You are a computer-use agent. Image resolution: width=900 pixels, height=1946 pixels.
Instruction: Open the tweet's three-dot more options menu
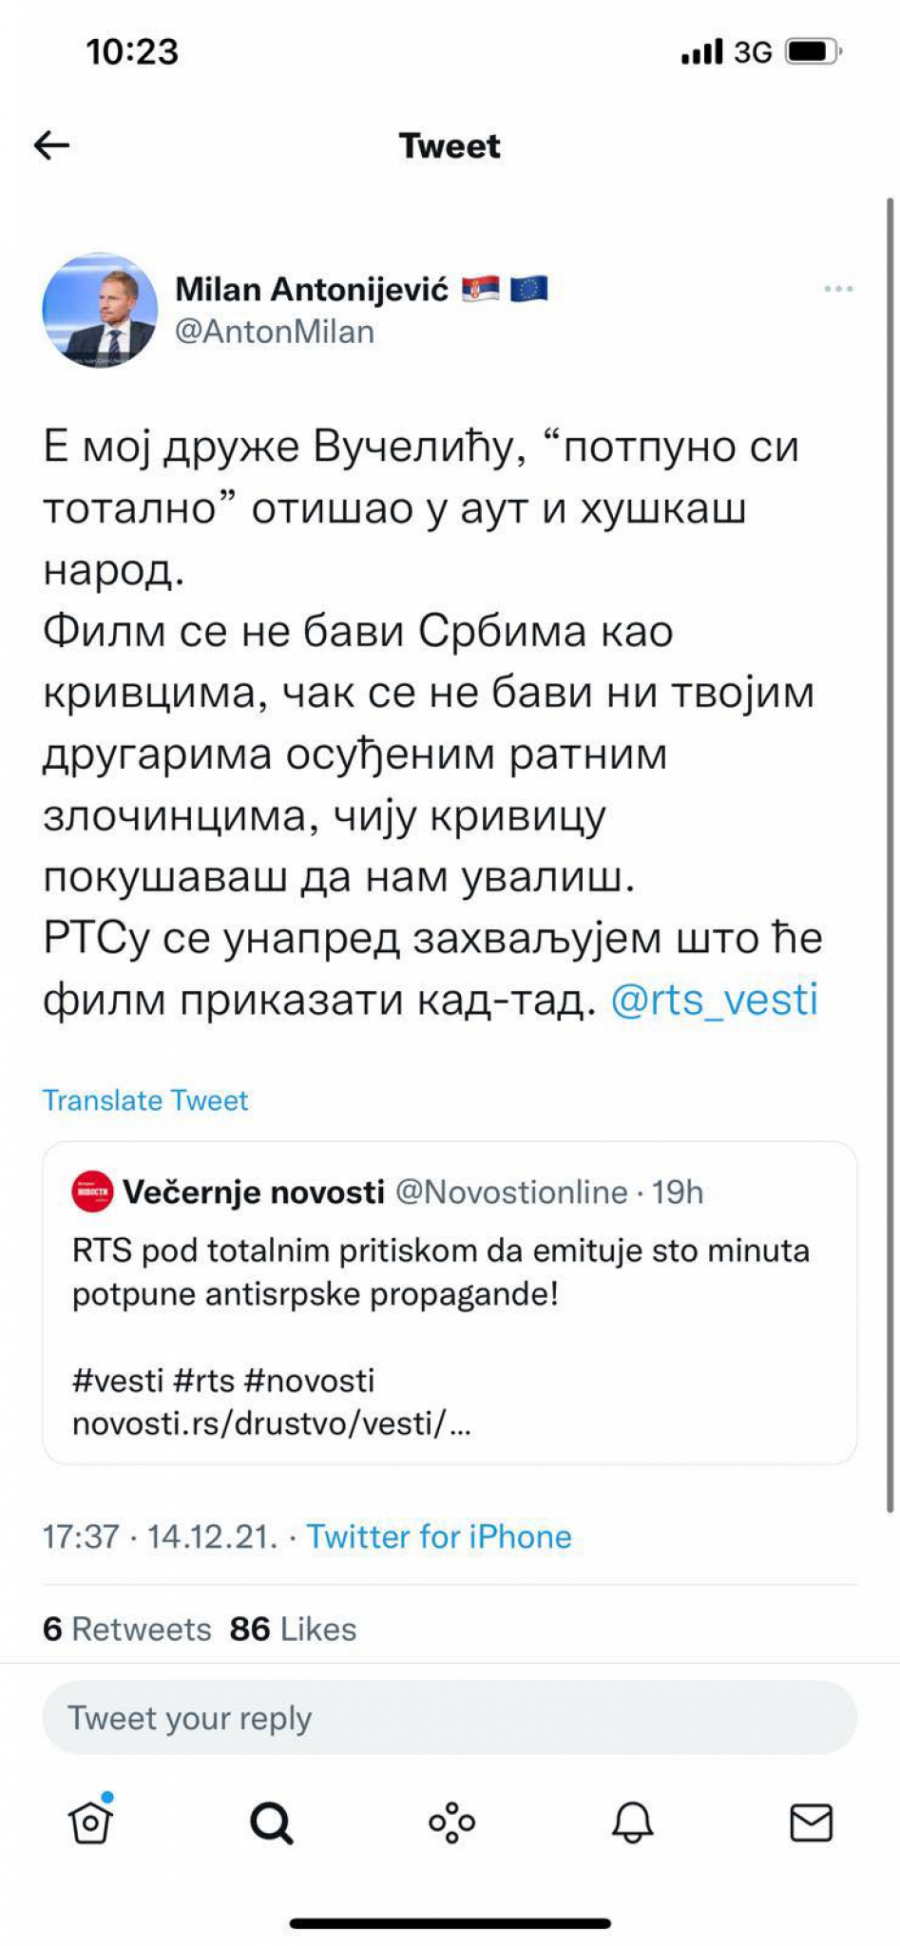(x=838, y=289)
